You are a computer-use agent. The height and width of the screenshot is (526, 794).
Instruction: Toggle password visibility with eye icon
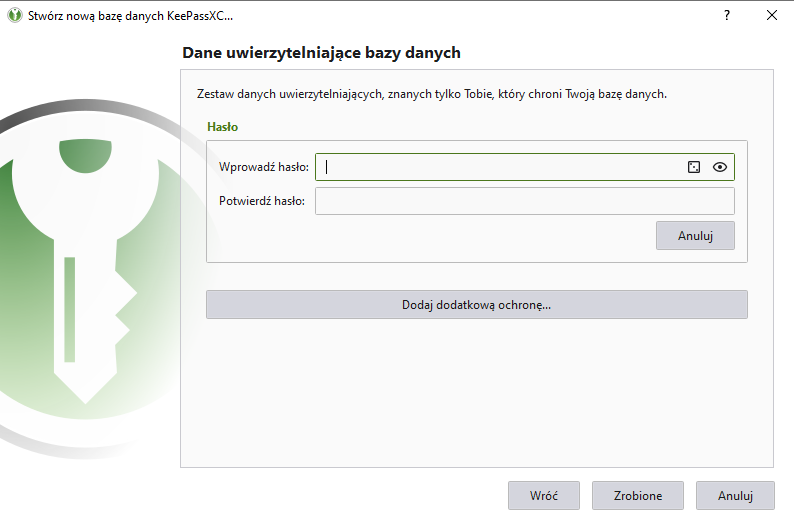720,167
